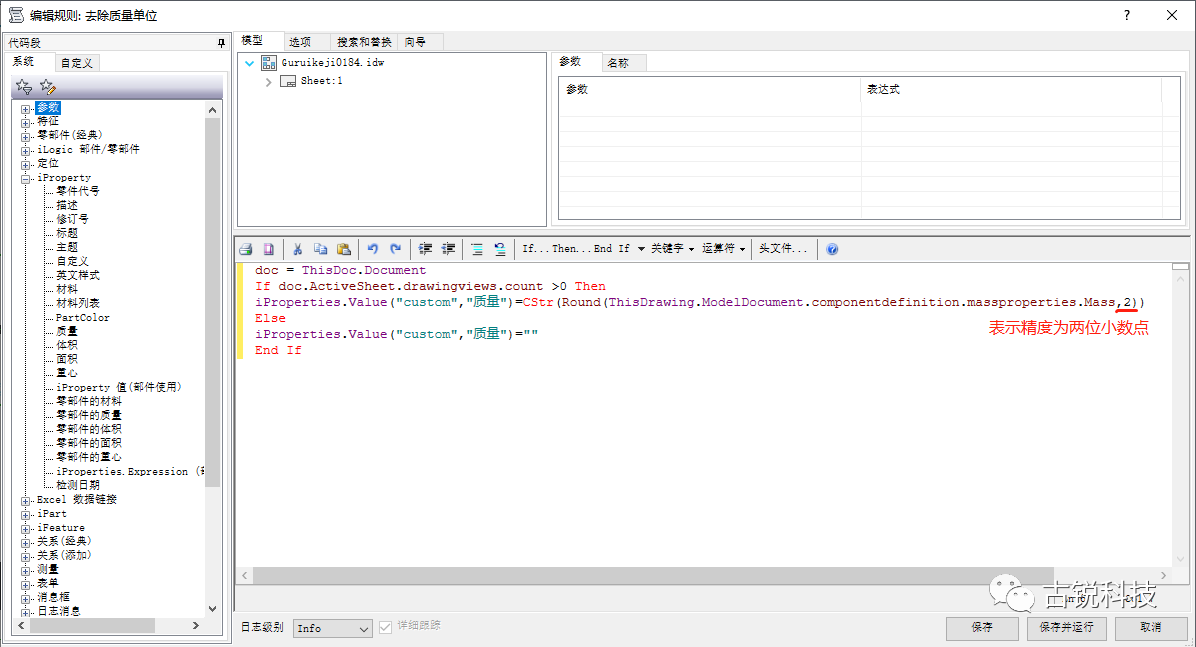This screenshot has width=1196, height=647.
Task: Click the comment lines icon
Action: [477, 249]
